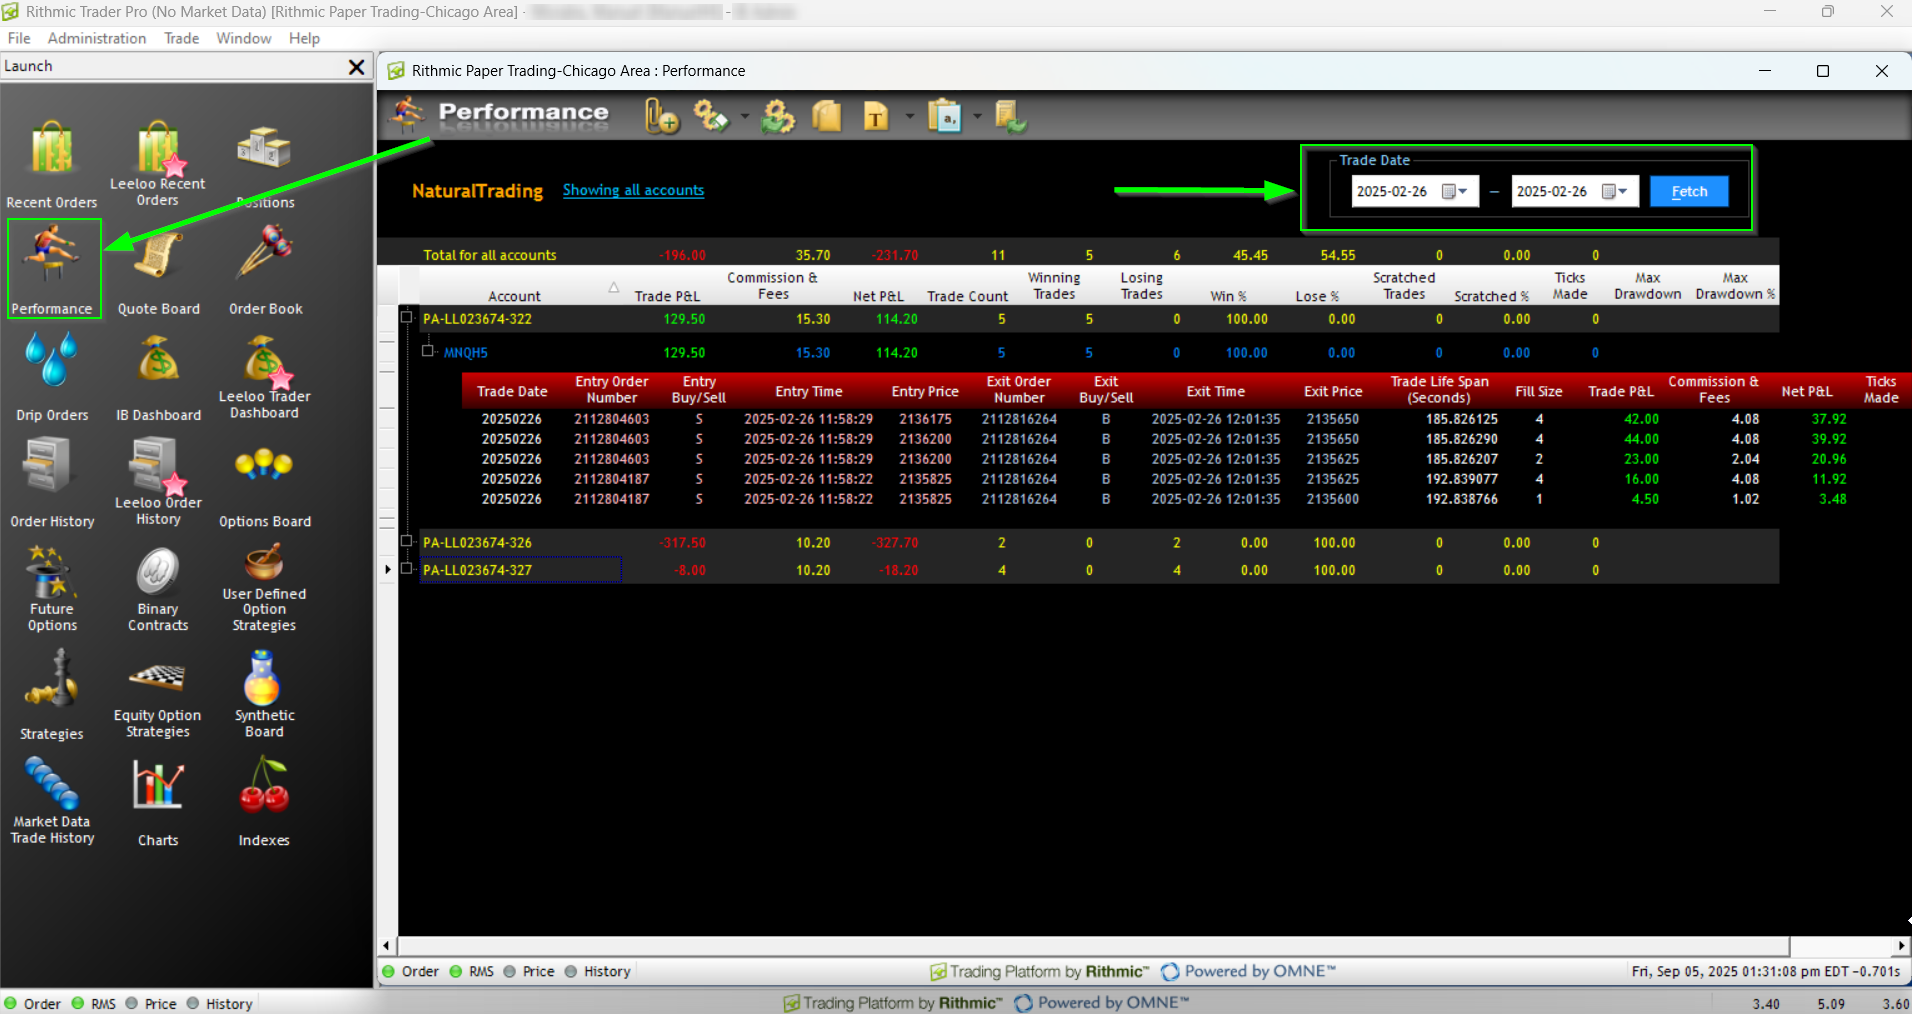Open dropdown arrow beside gears save icon

pos(745,117)
